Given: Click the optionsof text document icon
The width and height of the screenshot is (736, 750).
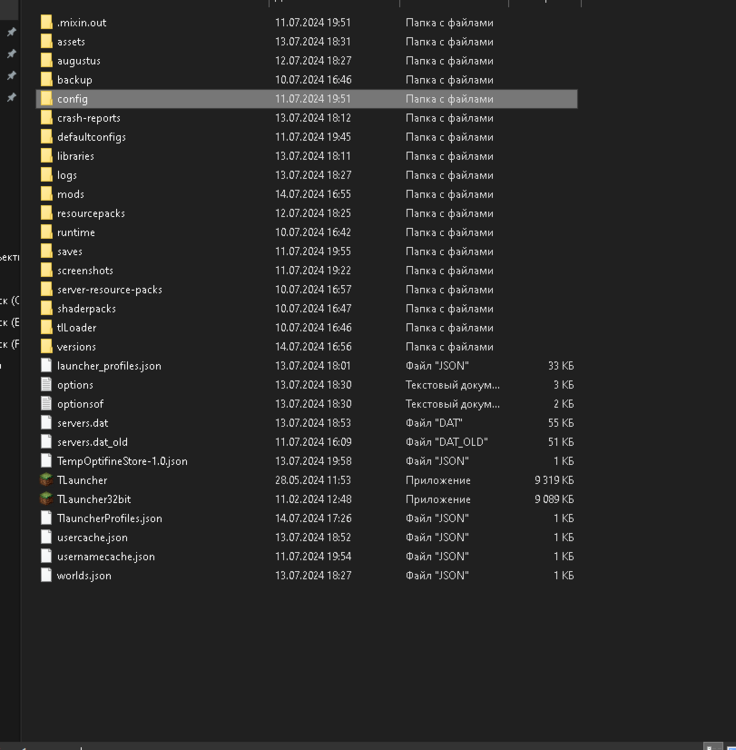Looking at the screenshot, I should (x=46, y=404).
